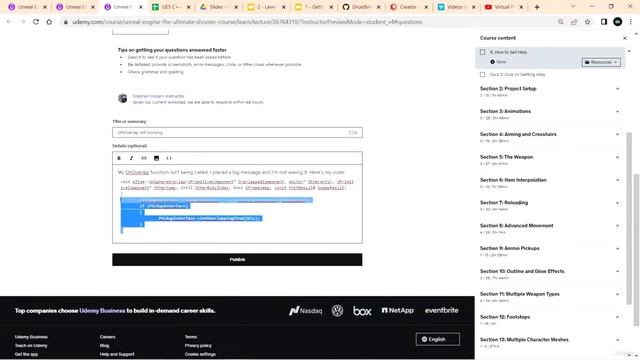Reload the current Udemy page
Viewport: 640px width, 360px height.
click(x=36, y=22)
